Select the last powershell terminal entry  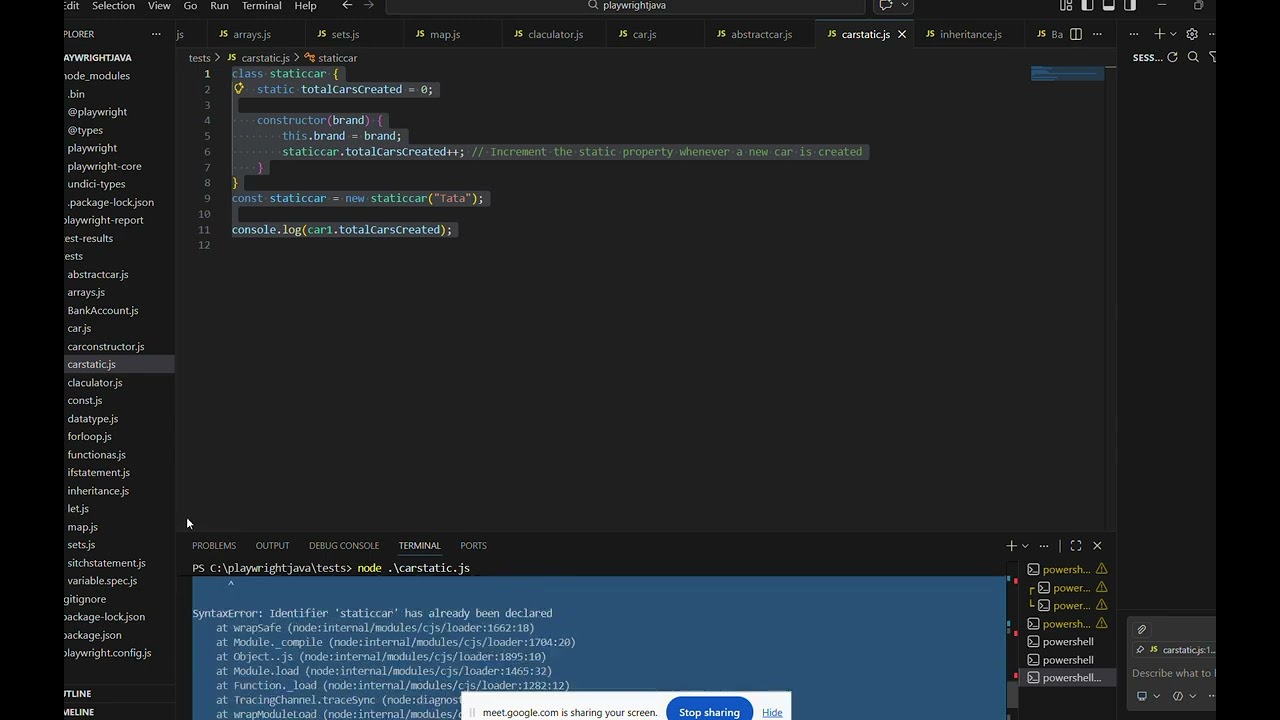coord(1066,678)
